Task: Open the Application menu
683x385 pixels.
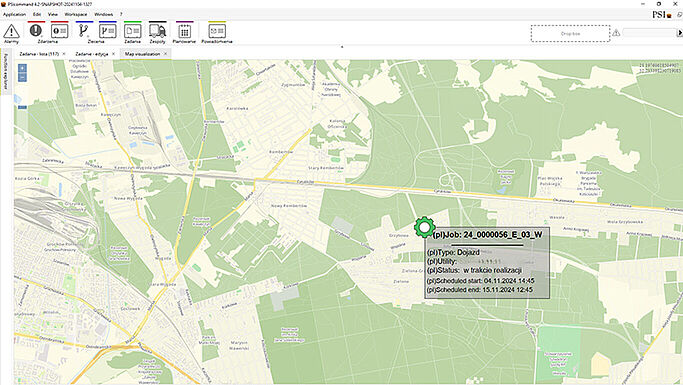Action: point(14,14)
